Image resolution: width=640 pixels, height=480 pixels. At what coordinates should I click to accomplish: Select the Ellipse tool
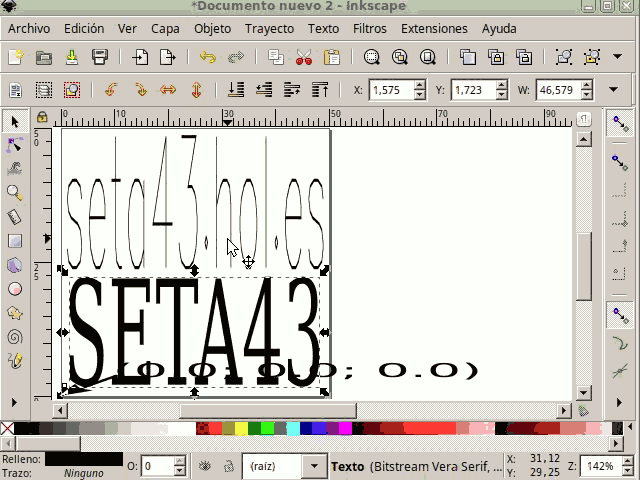(x=14, y=289)
